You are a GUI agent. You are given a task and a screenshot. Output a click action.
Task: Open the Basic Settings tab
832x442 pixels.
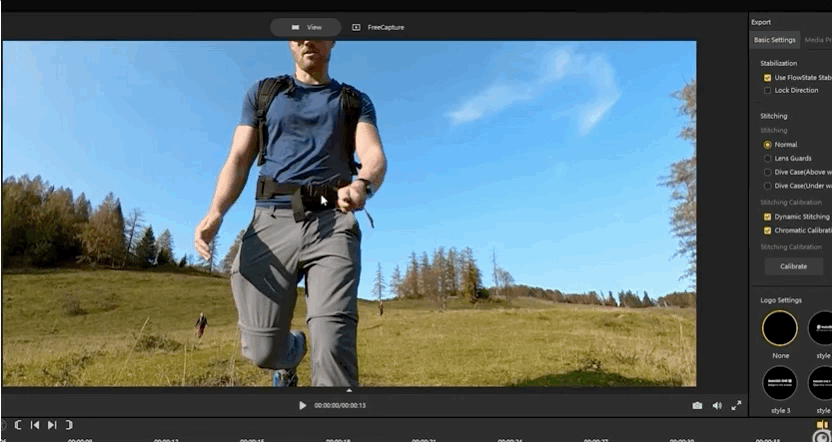(x=775, y=40)
